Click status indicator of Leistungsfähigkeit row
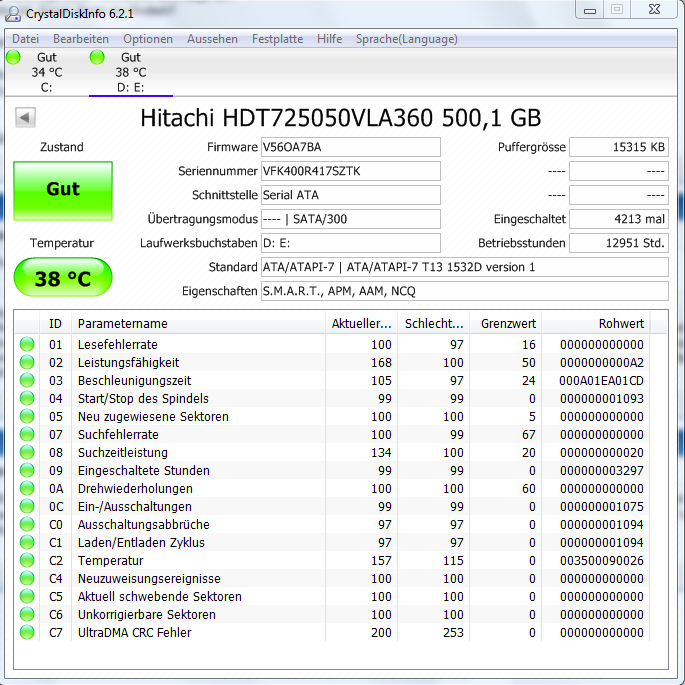 coord(27,362)
